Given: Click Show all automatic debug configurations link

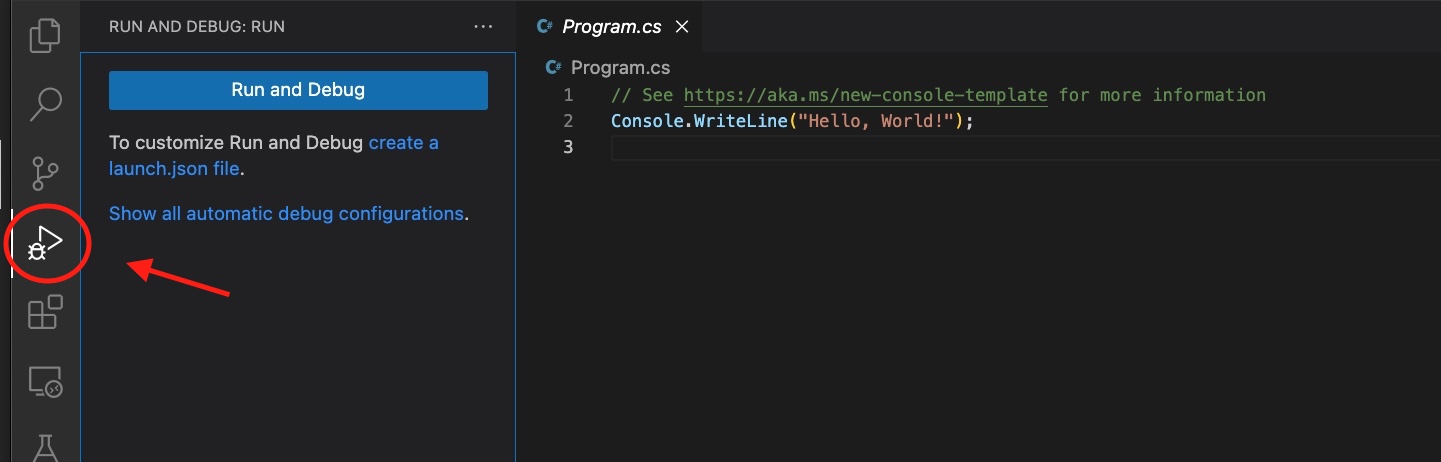Looking at the screenshot, I should point(286,213).
